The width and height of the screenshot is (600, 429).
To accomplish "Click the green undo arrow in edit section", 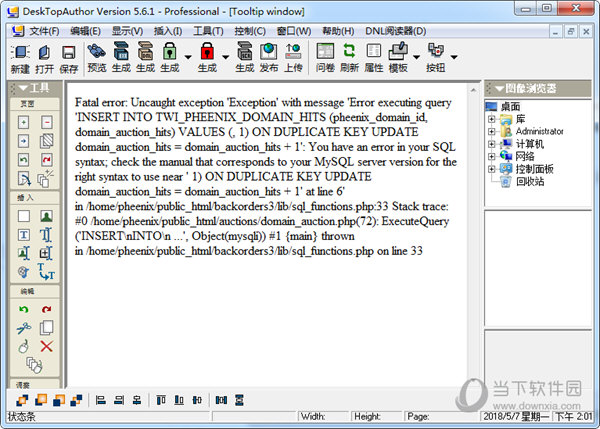I will pyautogui.click(x=24, y=309).
